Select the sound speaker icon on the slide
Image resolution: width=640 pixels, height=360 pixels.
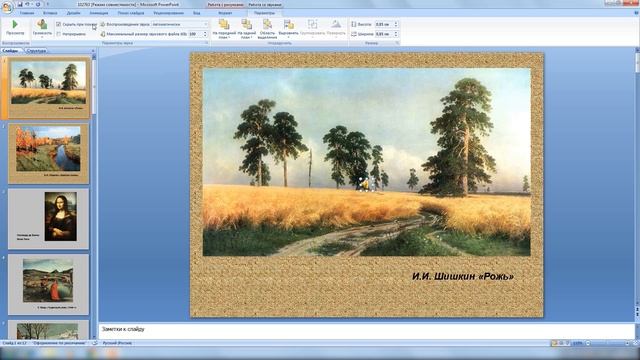click(x=364, y=184)
